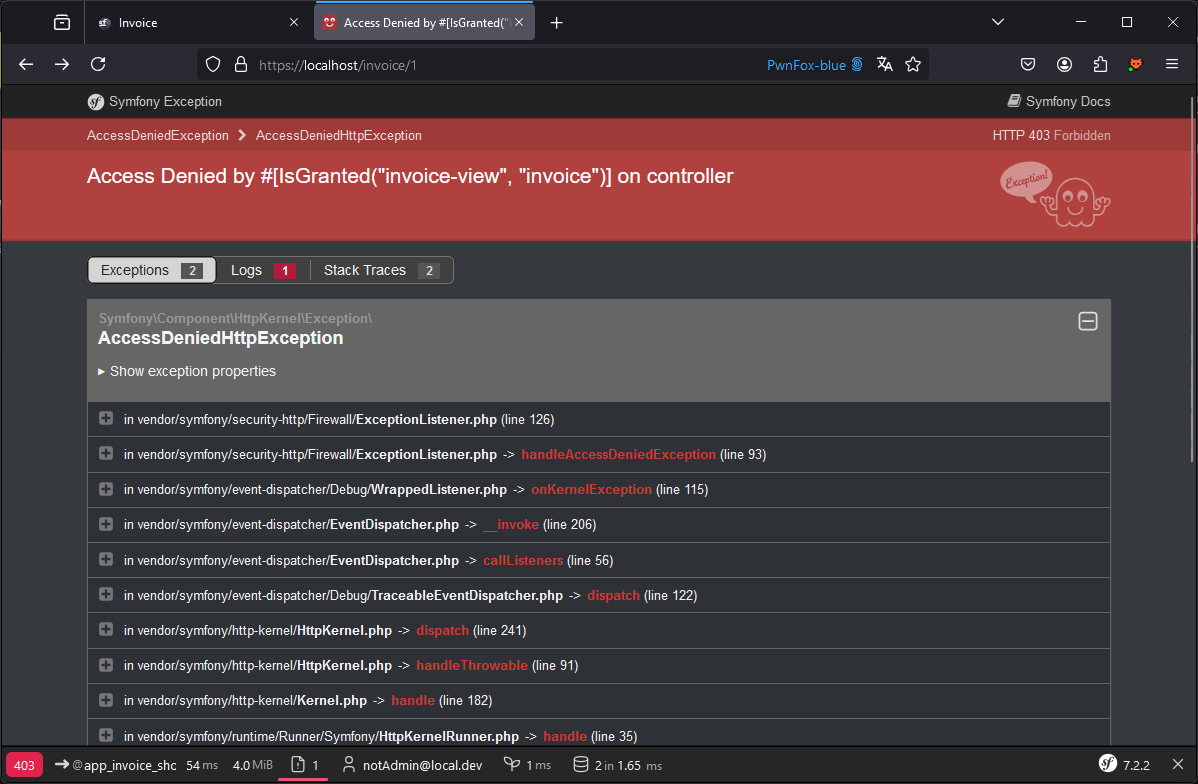Click the URL address field
The width and height of the screenshot is (1198, 784).
500,64
